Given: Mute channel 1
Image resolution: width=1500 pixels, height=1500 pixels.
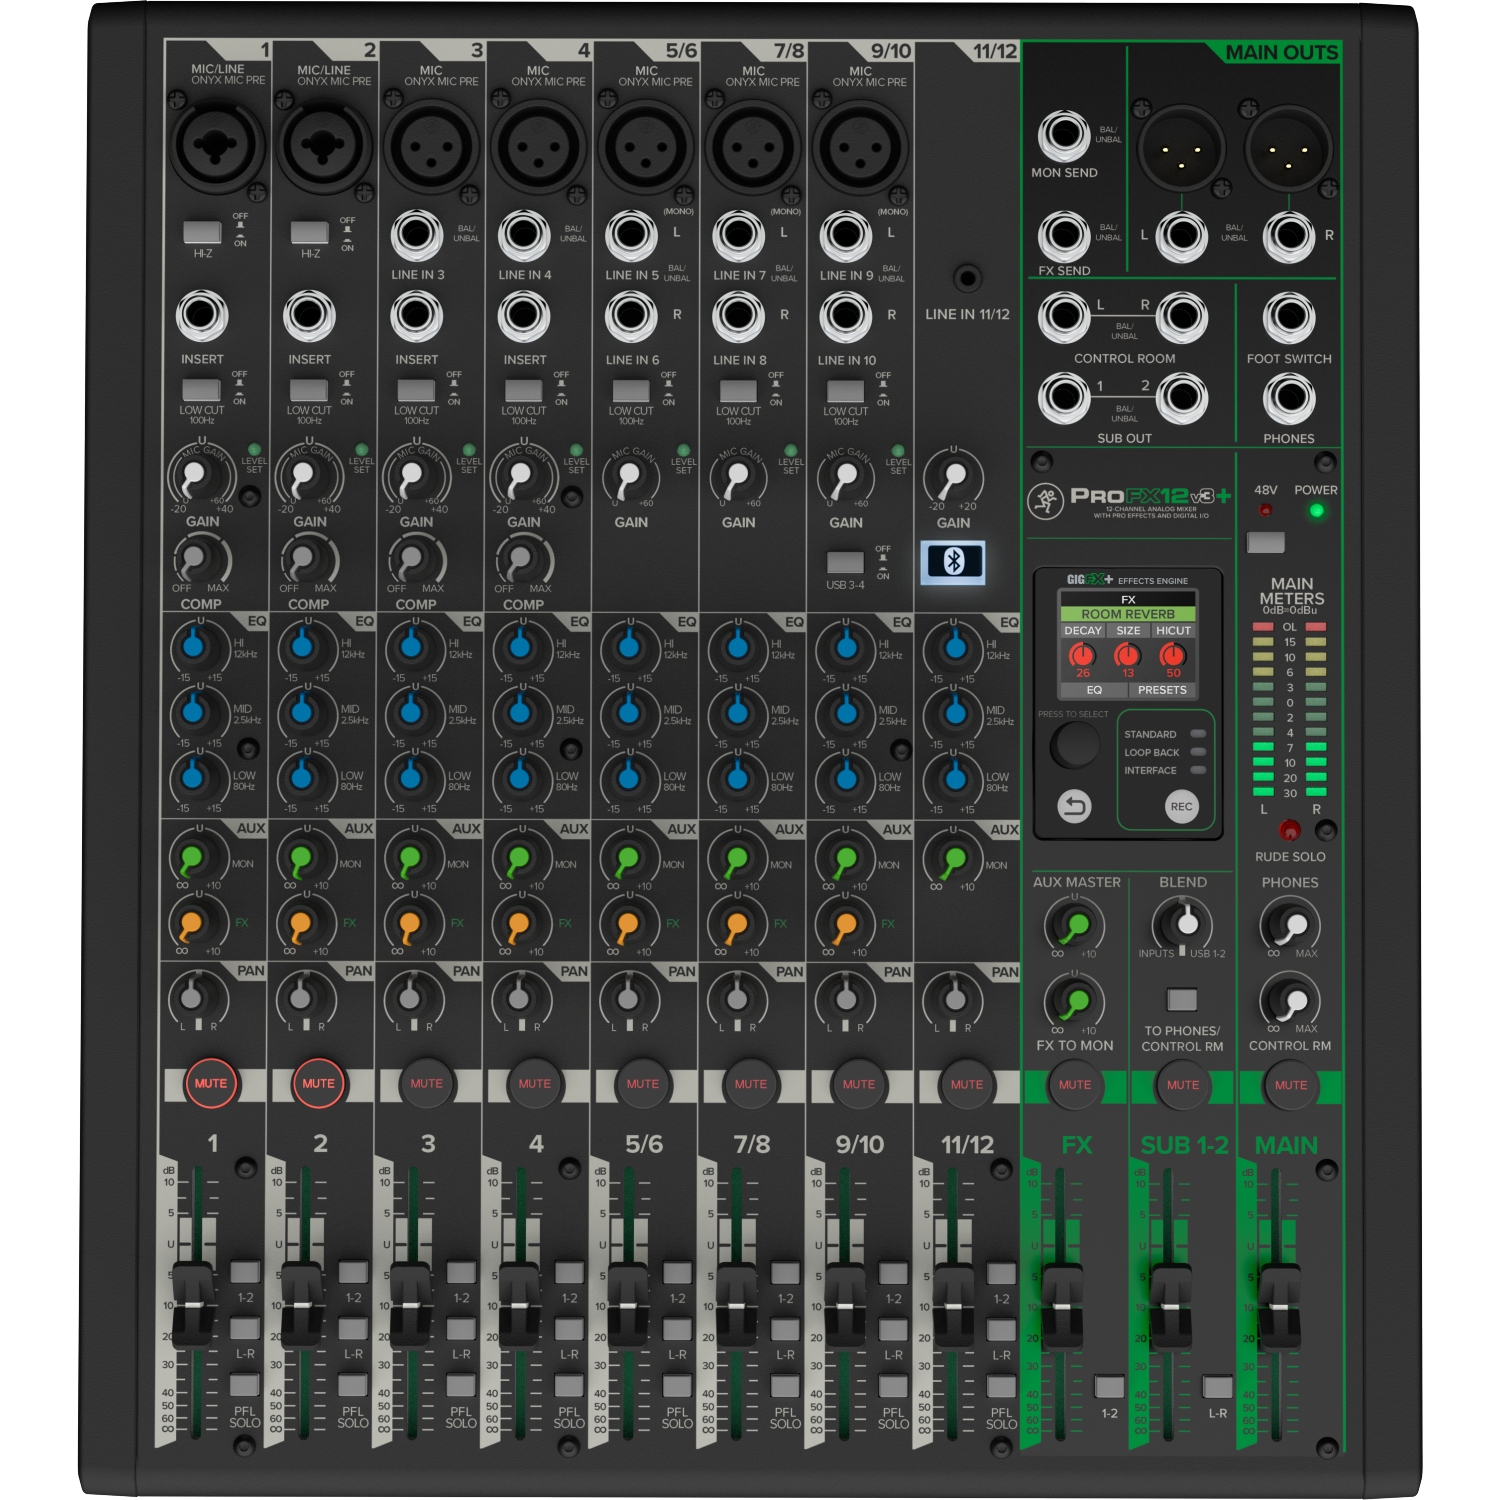Looking at the screenshot, I should pyautogui.click(x=210, y=1083).
